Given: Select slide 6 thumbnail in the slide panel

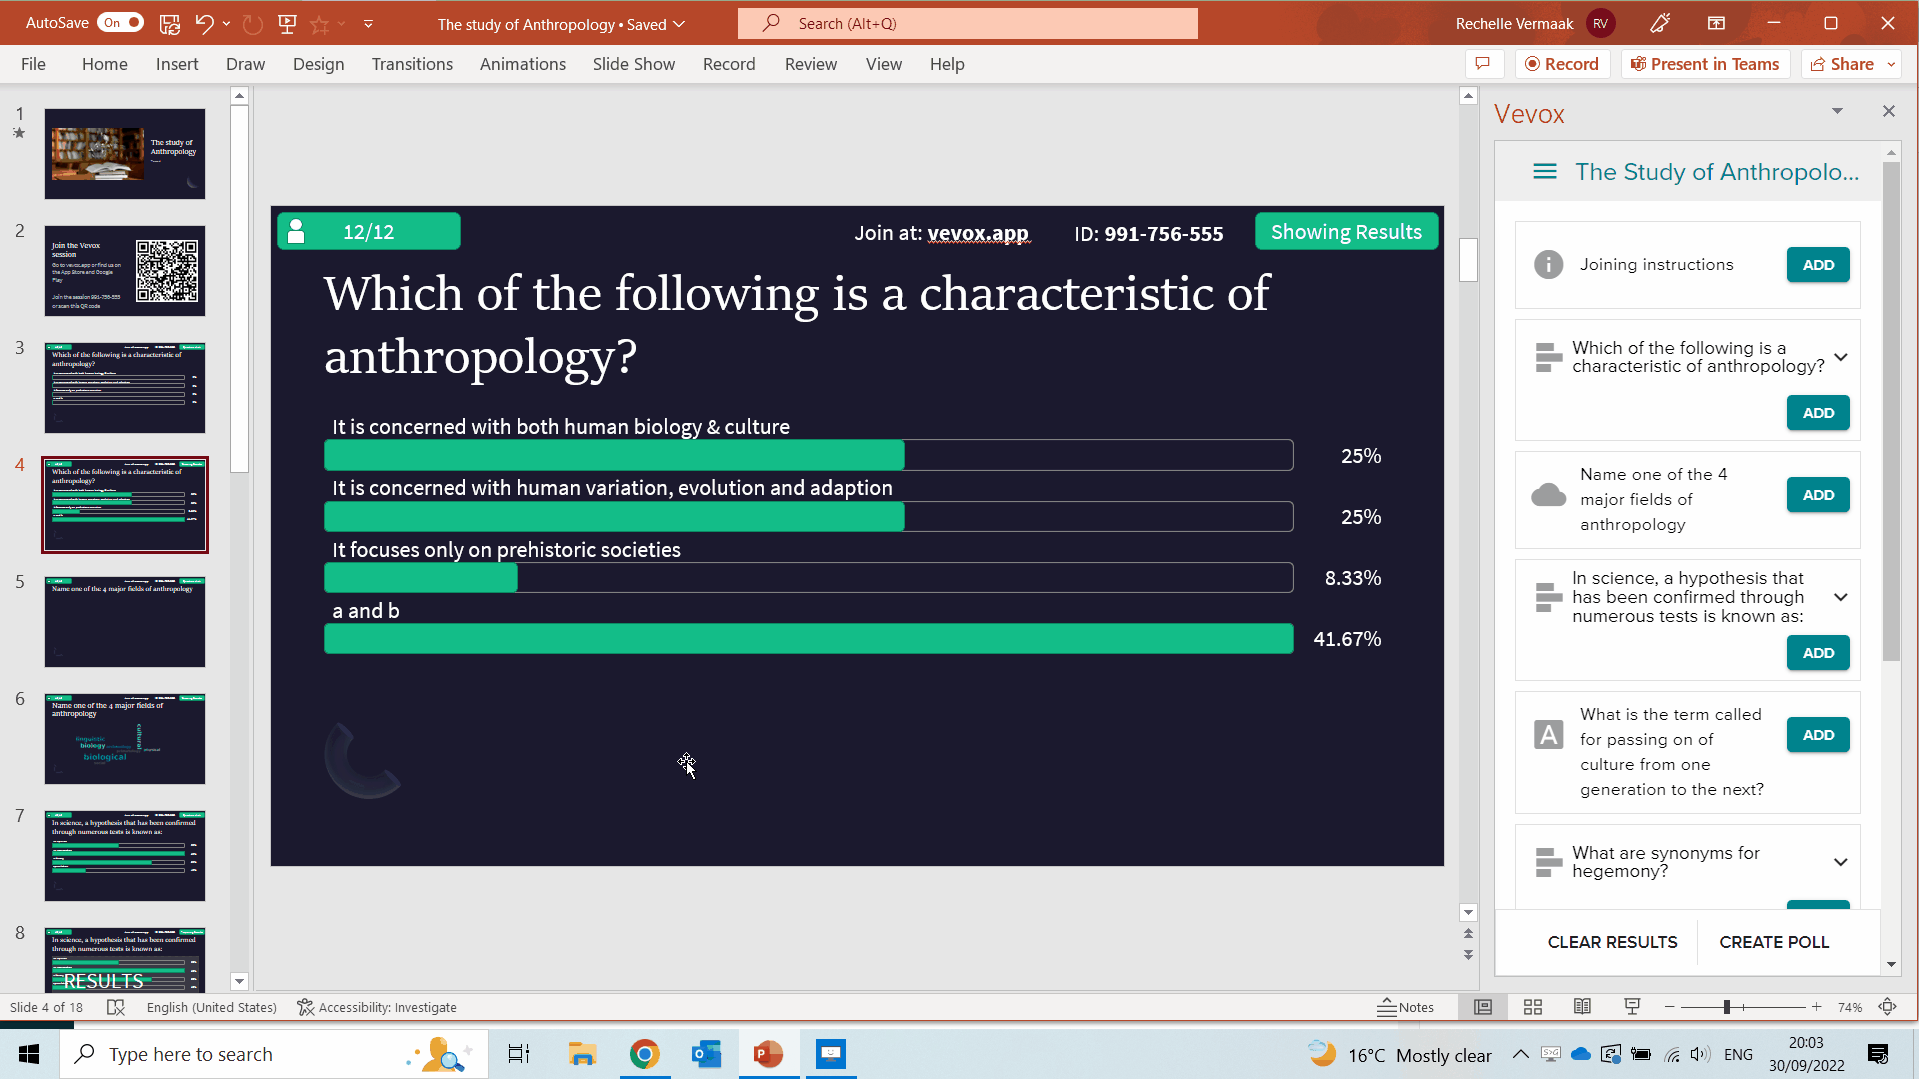Looking at the screenshot, I should click(124, 738).
